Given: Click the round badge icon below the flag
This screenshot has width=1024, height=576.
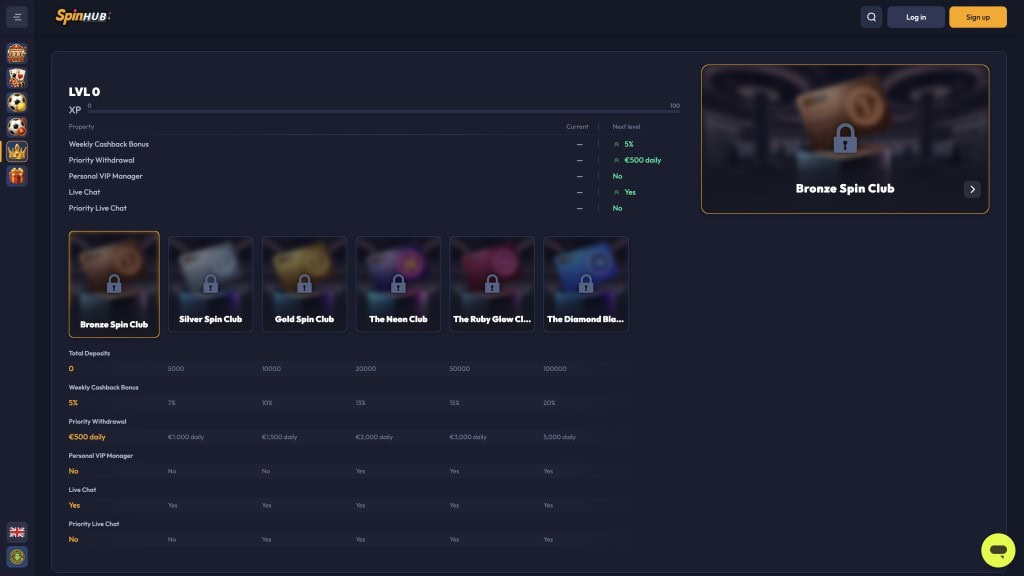Looking at the screenshot, I should tap(17, 556).
